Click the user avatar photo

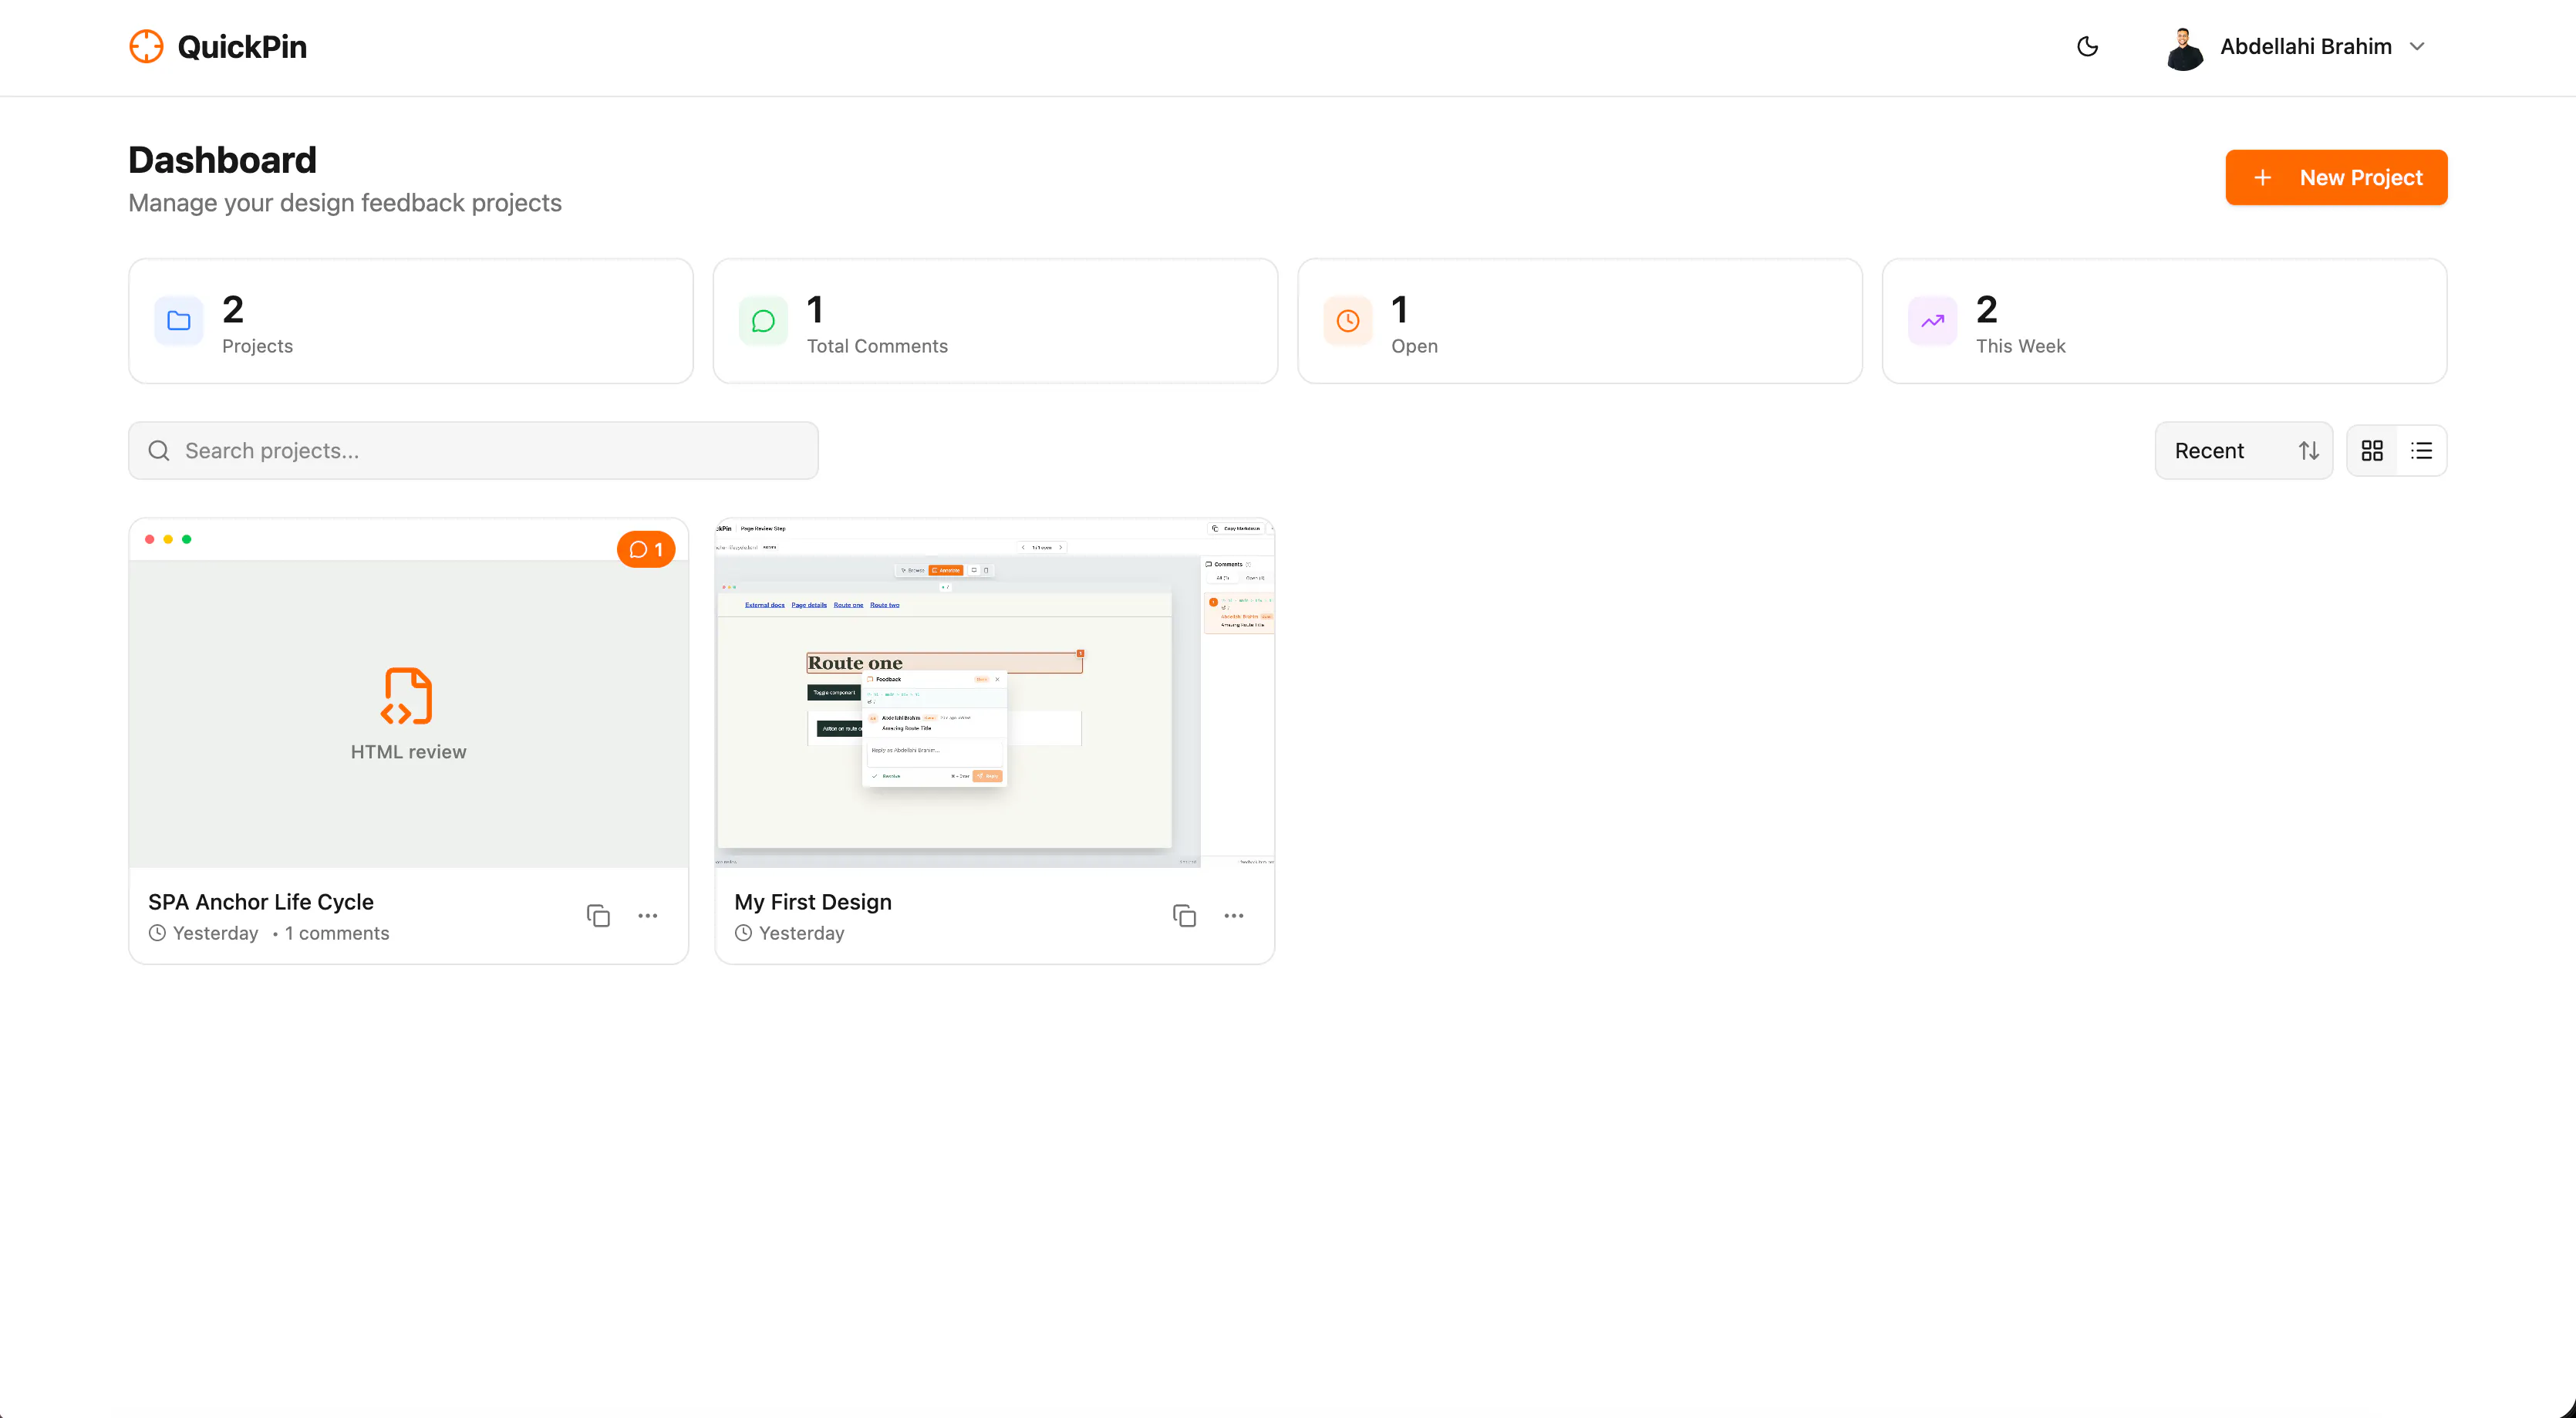2184,47
